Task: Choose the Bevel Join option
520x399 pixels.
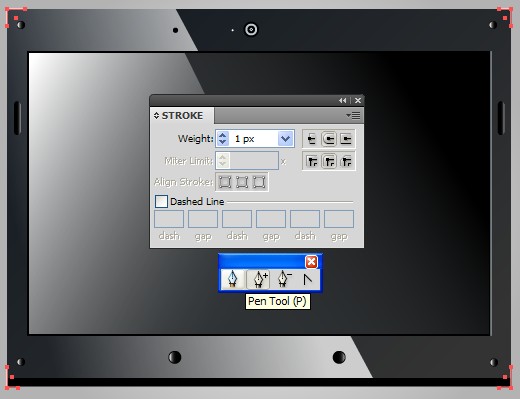Action: point(346,161)
